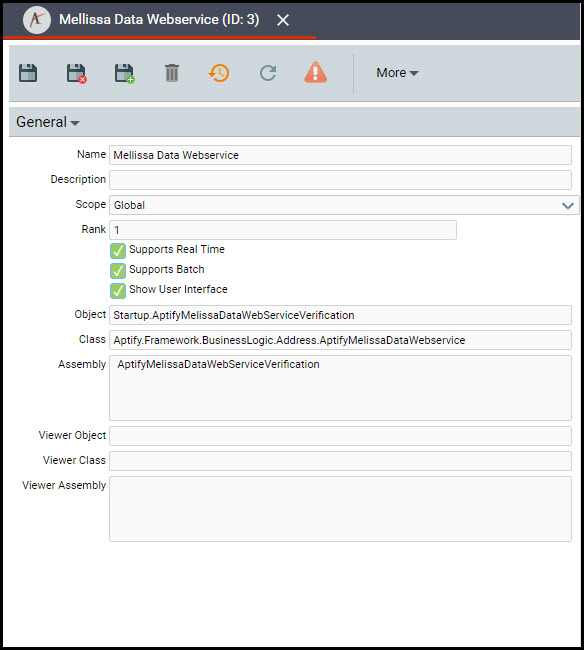
Task: Click the Viewer Assembly text area
Action: tap(340, 509)
